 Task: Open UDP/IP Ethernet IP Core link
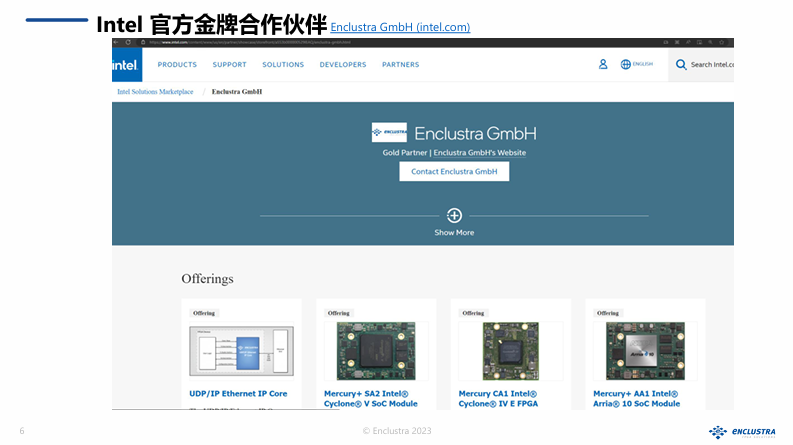238,393
